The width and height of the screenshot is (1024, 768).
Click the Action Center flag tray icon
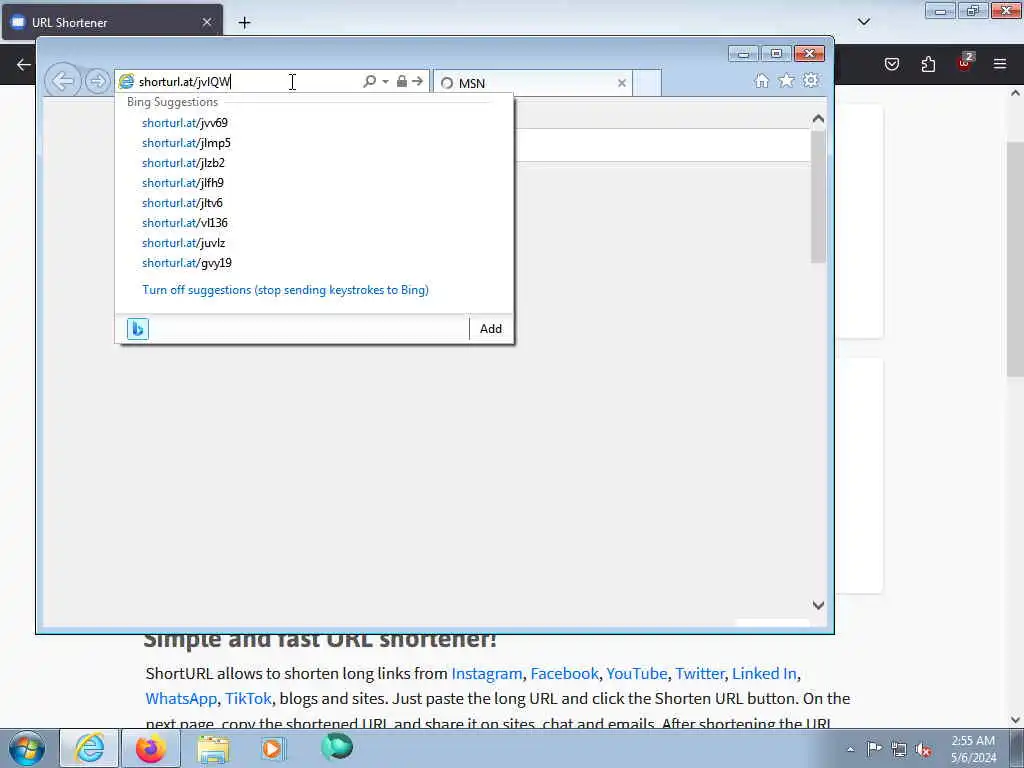[x=874, y=749]
